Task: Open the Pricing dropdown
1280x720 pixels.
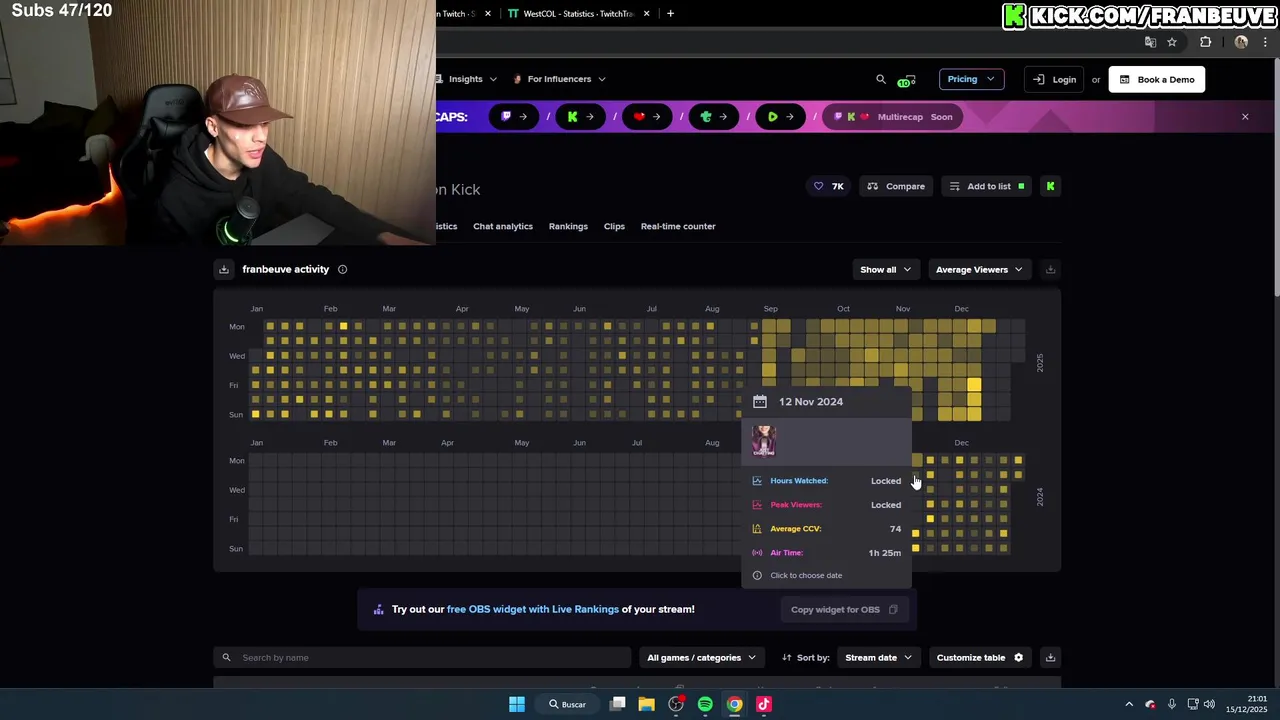Action: (971, 79)
